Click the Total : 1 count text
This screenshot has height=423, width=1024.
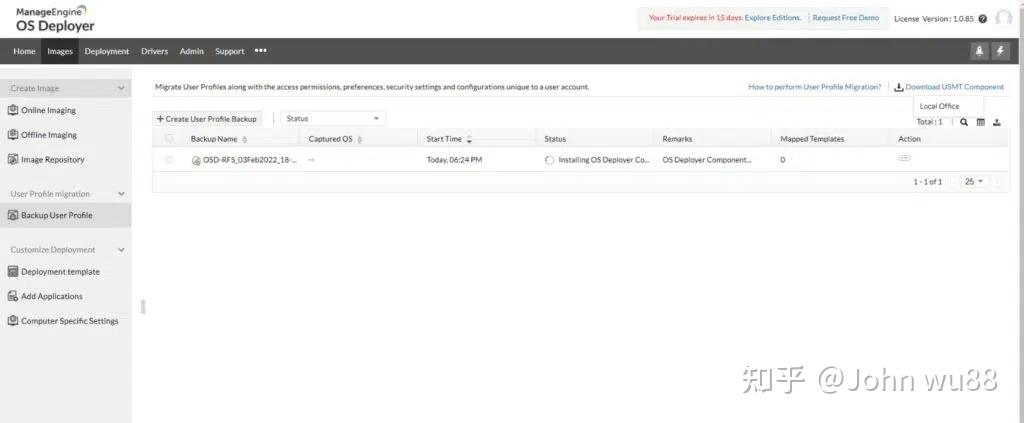tap(929, 122)
